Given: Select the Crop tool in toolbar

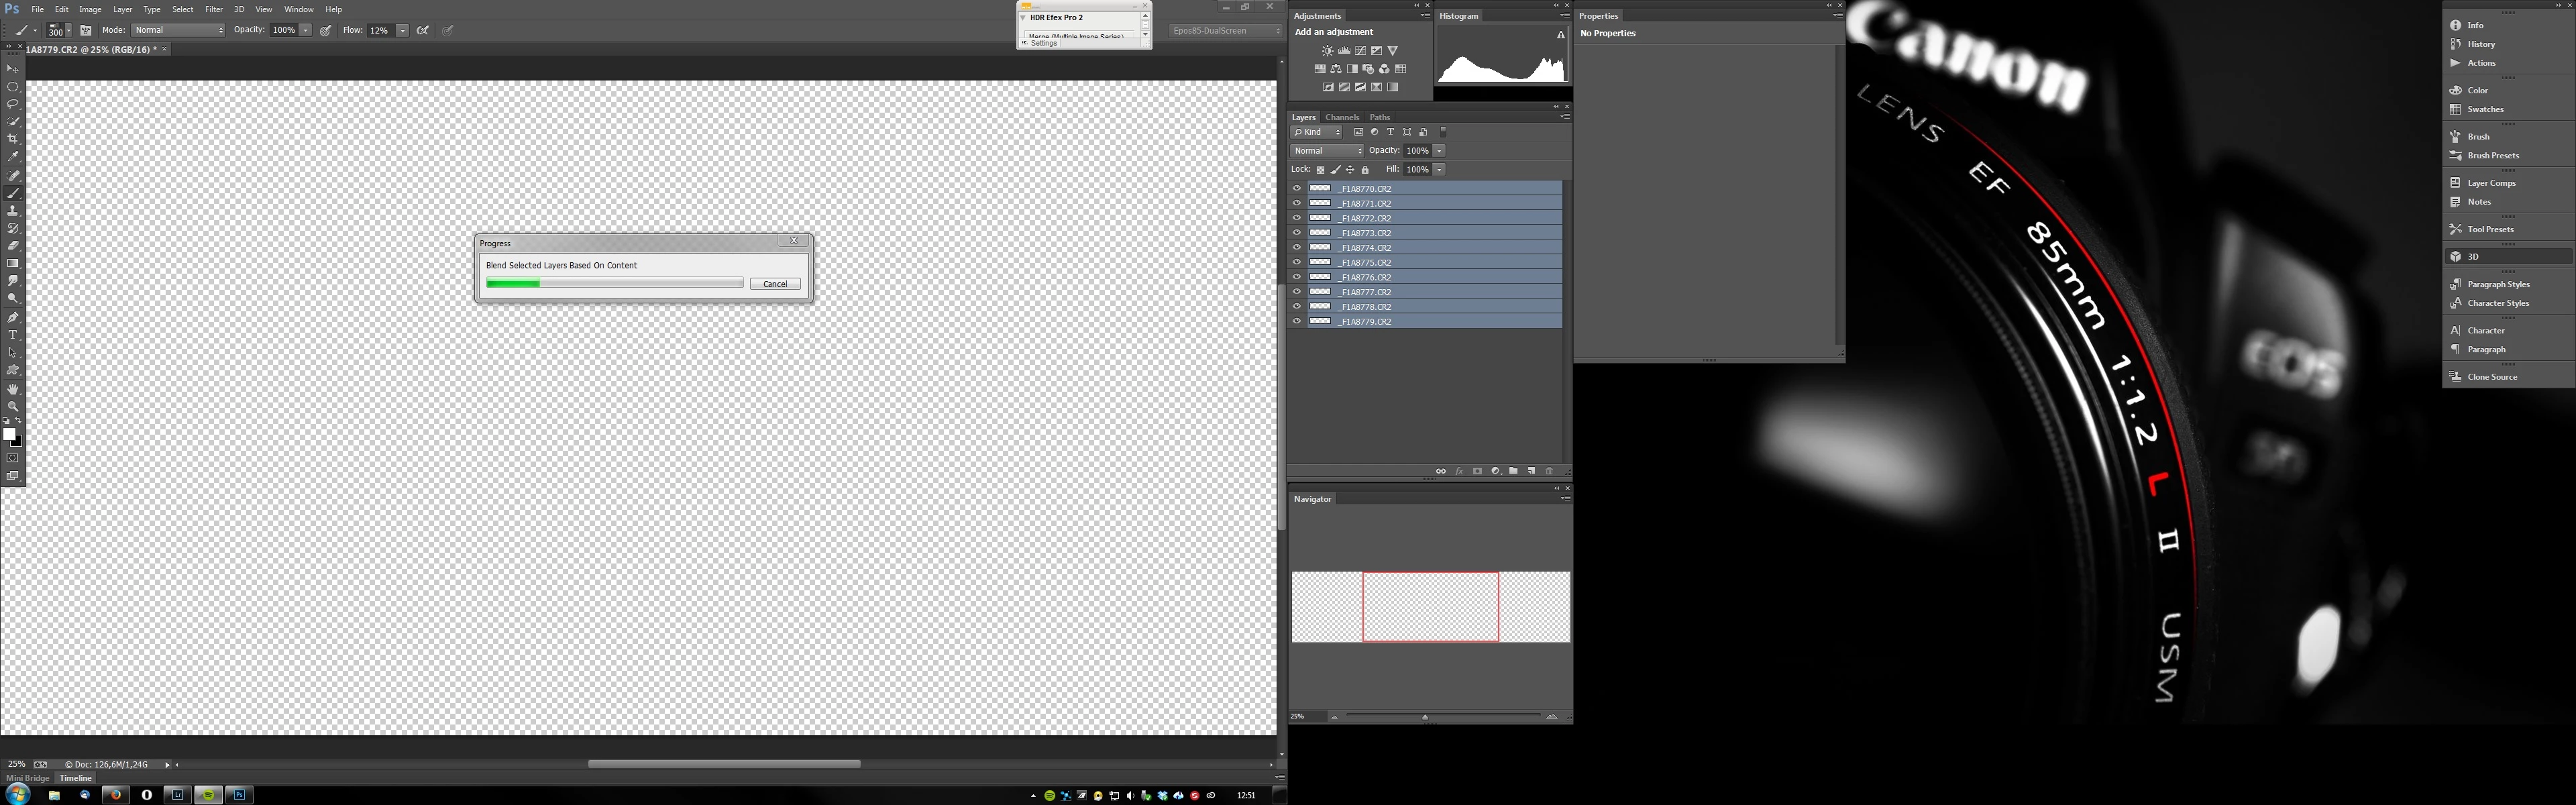Looking at the screenshot, I should 13,139.
